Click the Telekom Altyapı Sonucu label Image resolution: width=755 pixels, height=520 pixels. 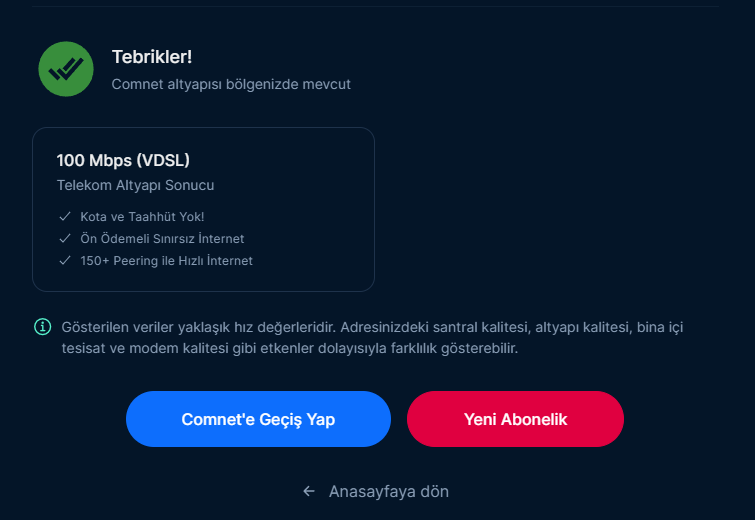tap(135, 185)
